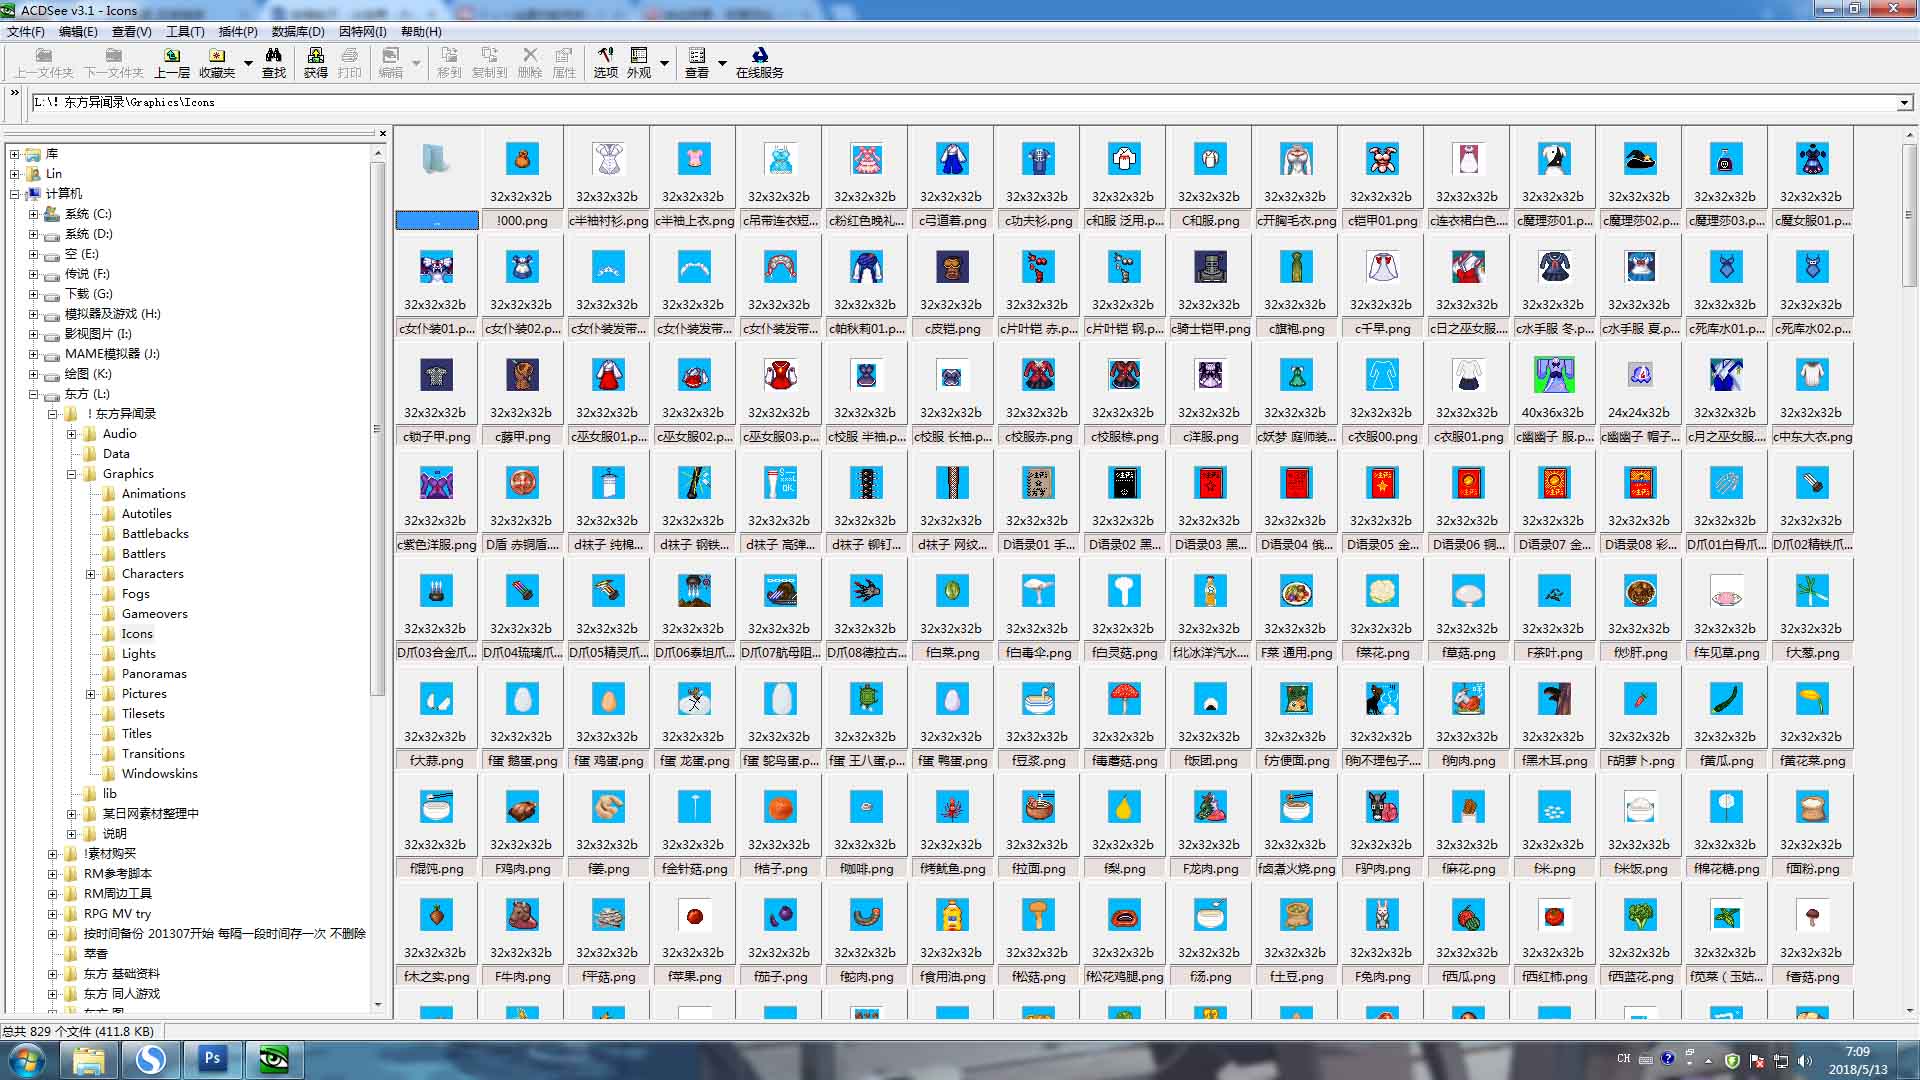Open the 文件(F) menu
Viewport: 1920px width, 1080px height.
click(x=26, y=31)
